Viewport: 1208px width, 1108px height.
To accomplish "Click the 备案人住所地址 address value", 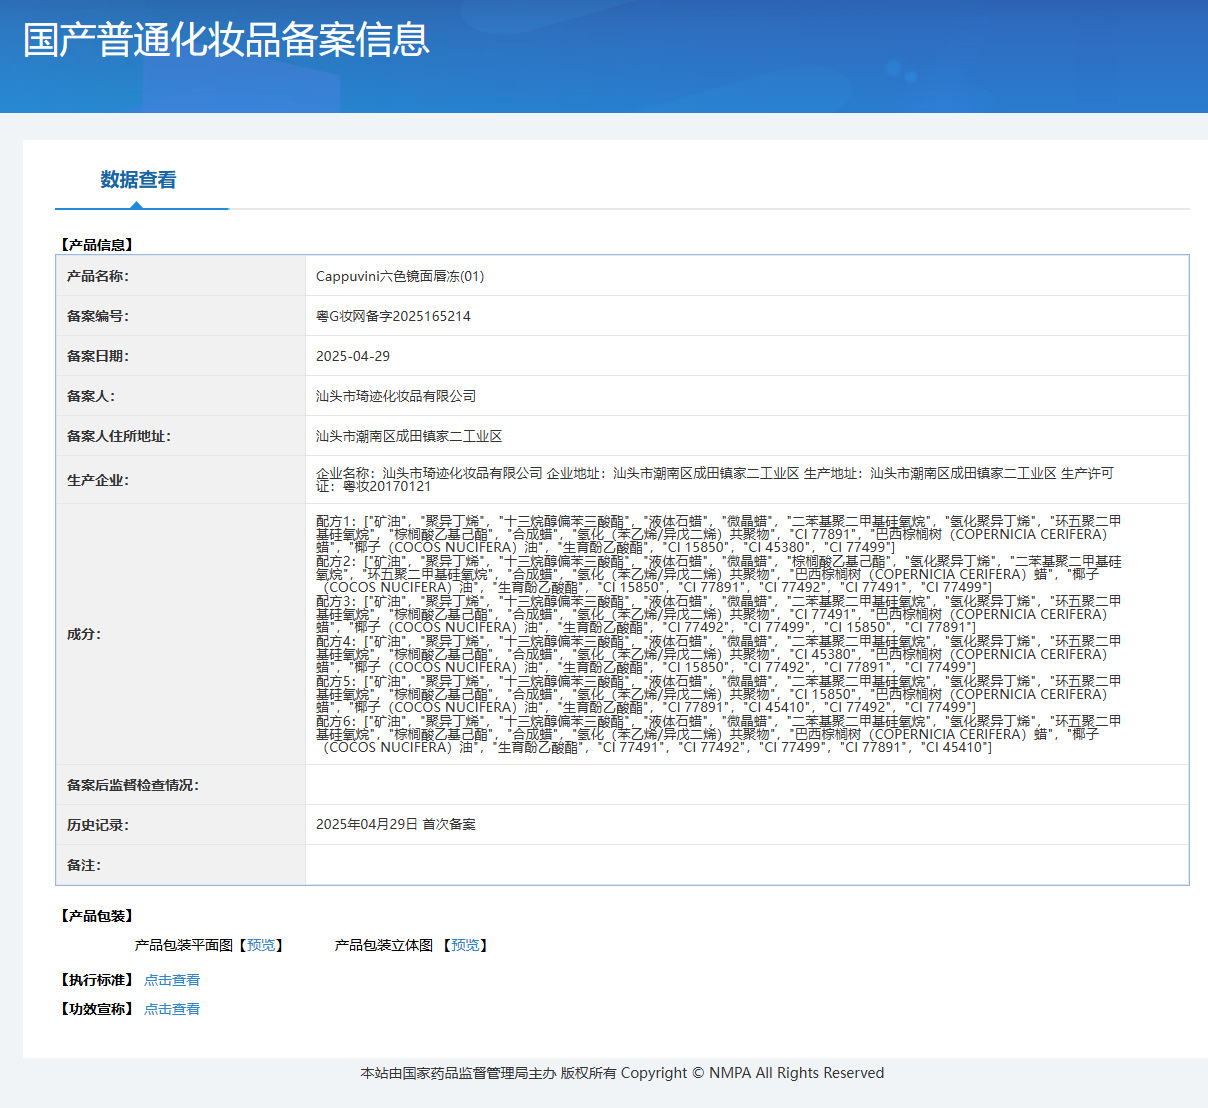I will pyautogui.click(x=409, y=436).
